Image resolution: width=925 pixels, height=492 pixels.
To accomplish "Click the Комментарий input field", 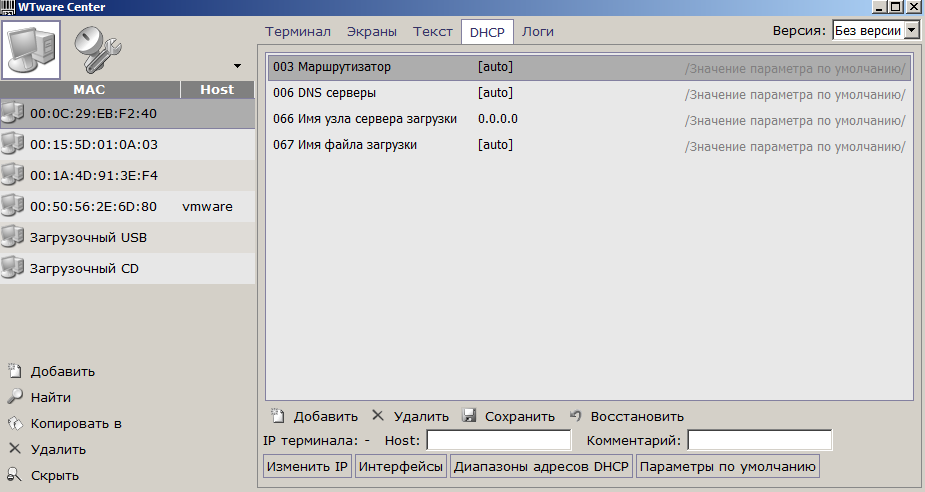I will click(x=759, y=440).
